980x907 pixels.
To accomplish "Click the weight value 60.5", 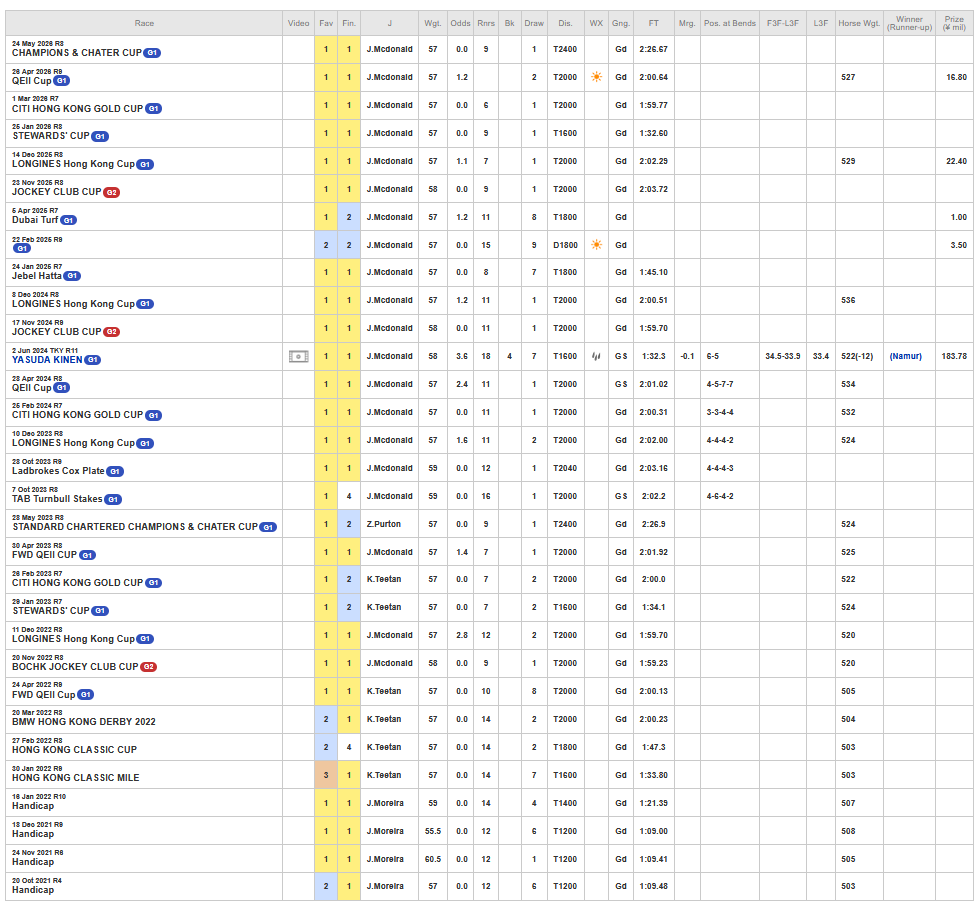I will (x=432, y=859).
